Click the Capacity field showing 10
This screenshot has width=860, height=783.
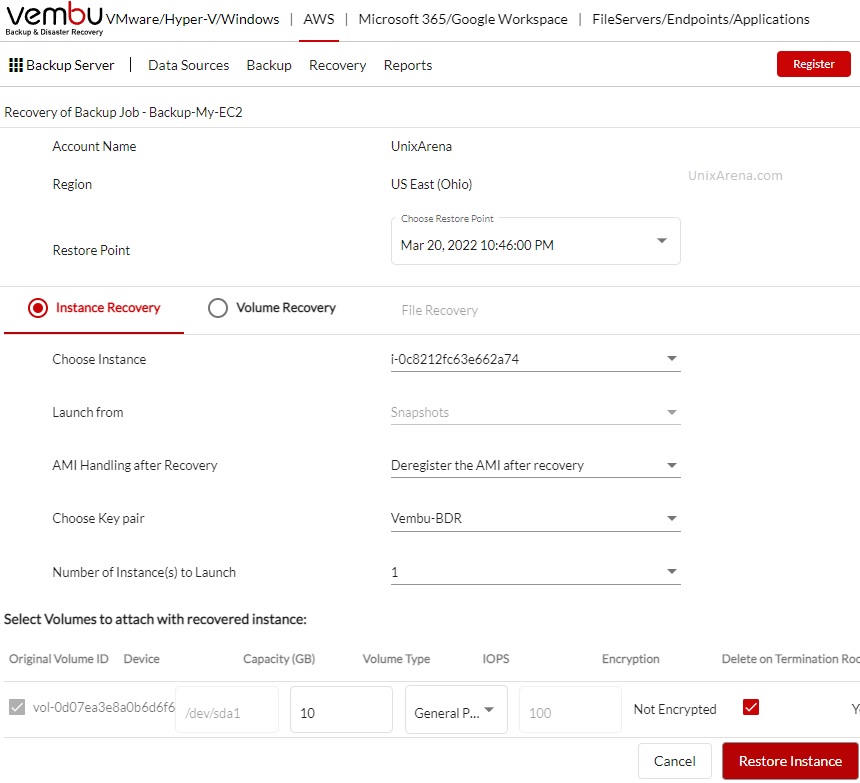coord(341,710)
